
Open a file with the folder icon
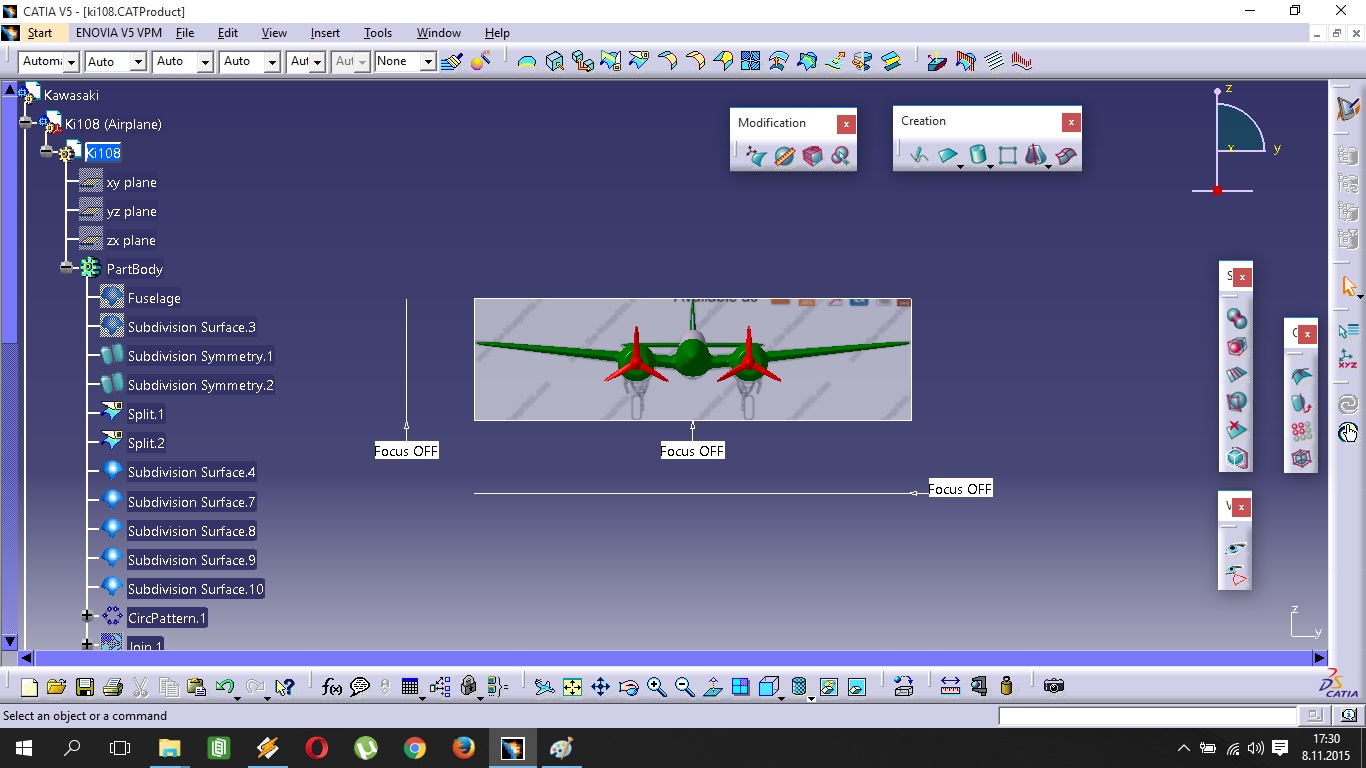tap(56, 687)
